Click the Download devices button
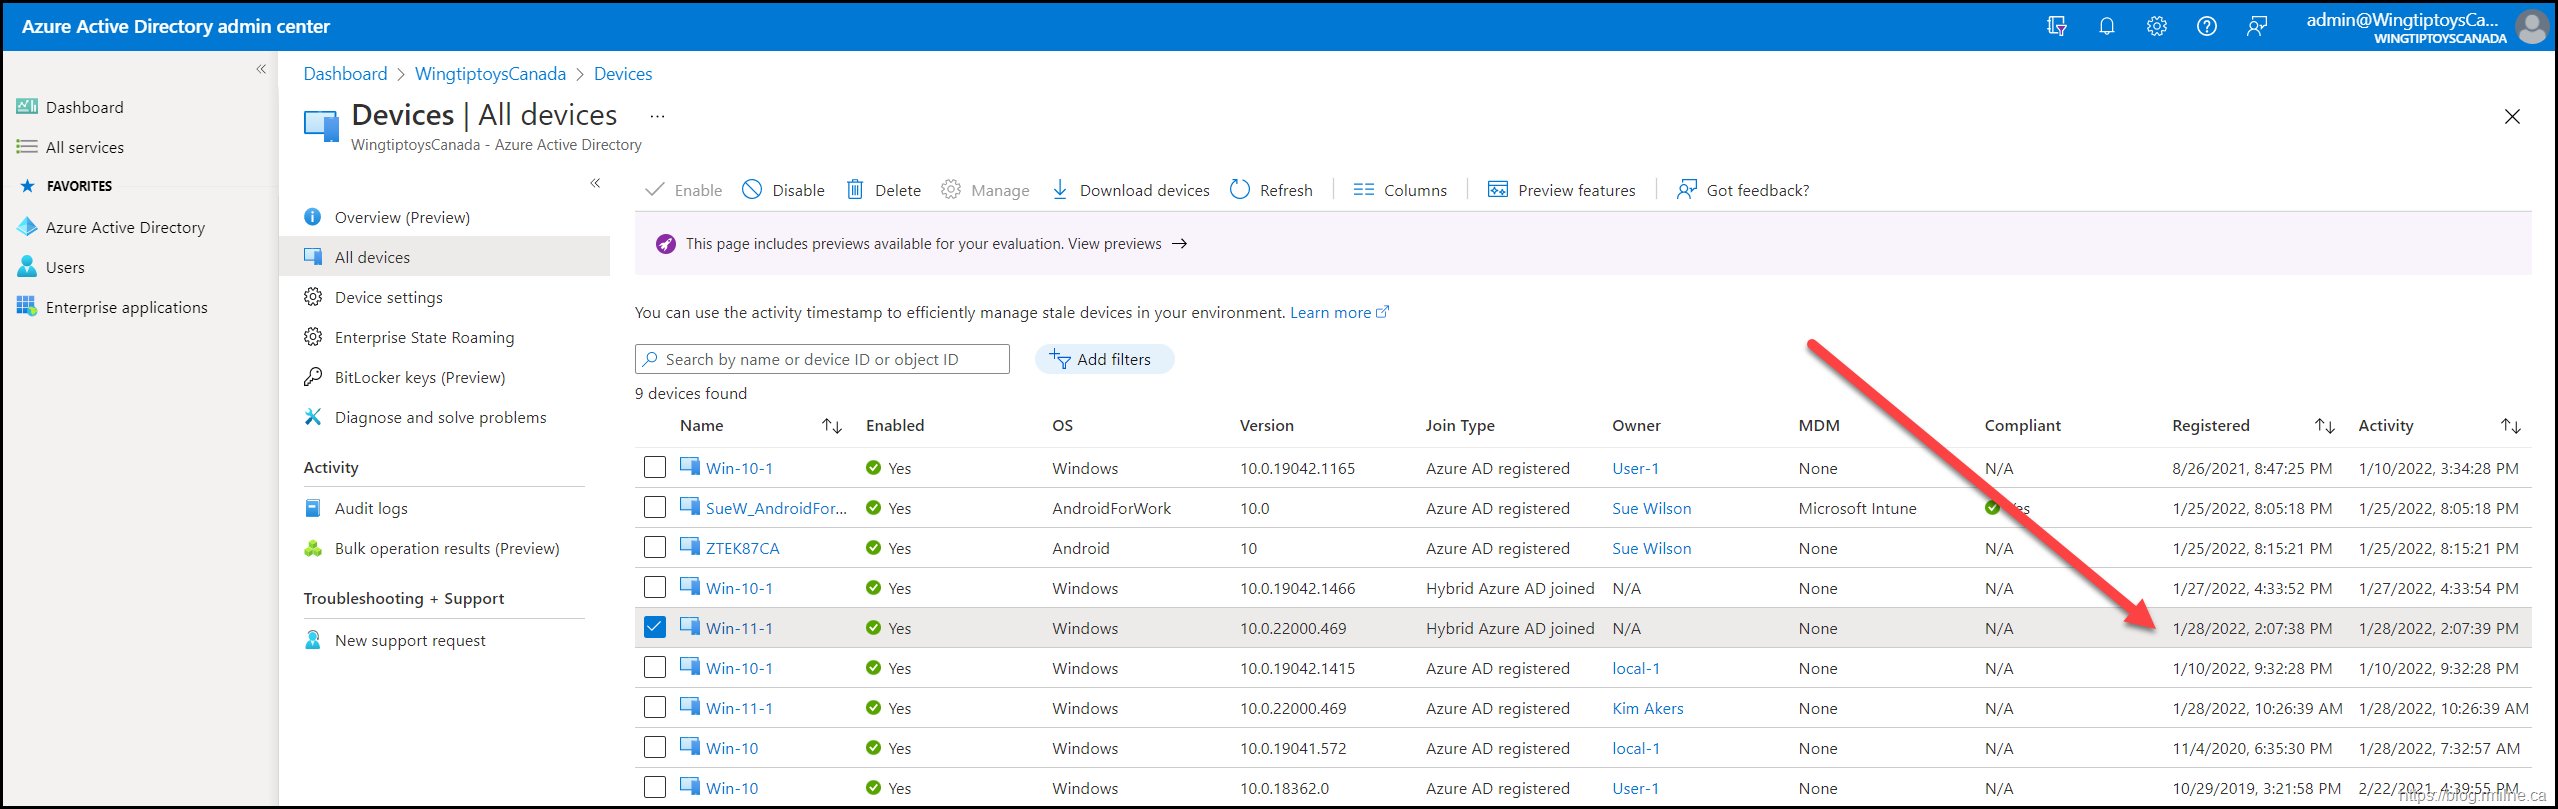The width and height of the screenshot is (2558, 809). click(1130, 190)
